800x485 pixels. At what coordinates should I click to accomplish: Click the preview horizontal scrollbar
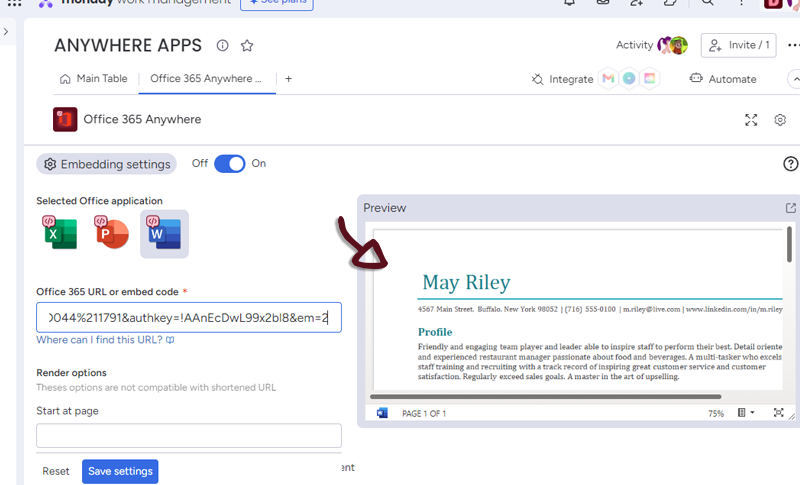click(560, 397)
